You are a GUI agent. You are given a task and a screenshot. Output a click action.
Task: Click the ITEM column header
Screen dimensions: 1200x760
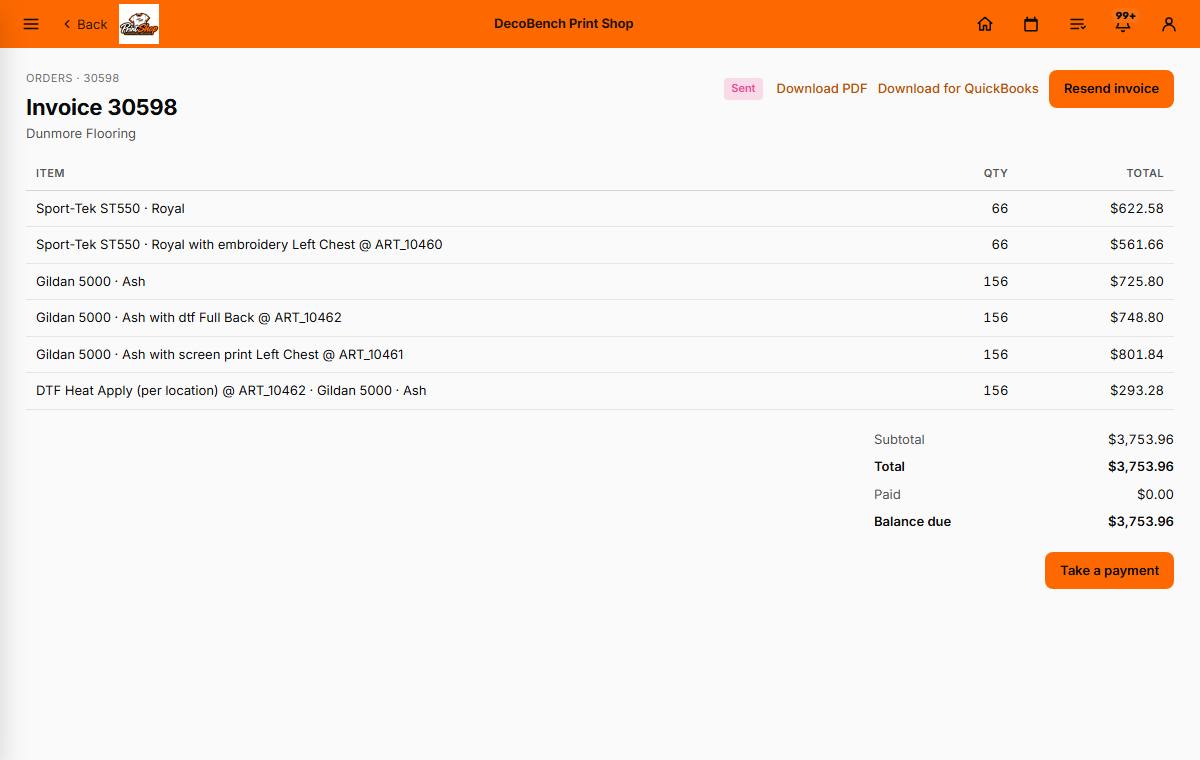click(x=50, y=173)
